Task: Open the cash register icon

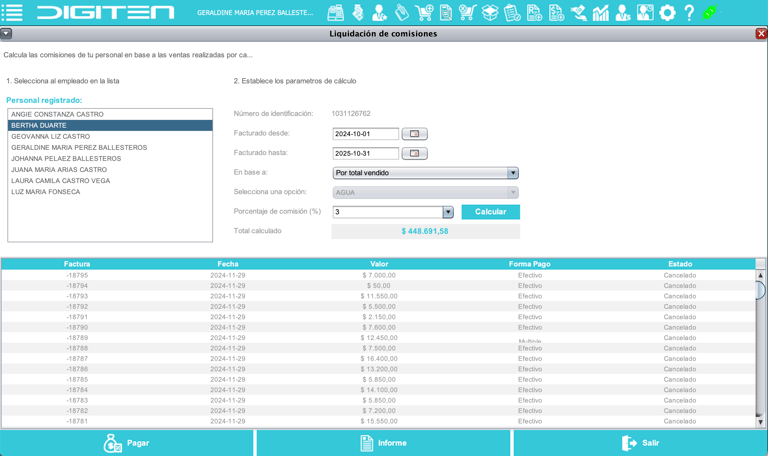Action: tap(336, 13)
